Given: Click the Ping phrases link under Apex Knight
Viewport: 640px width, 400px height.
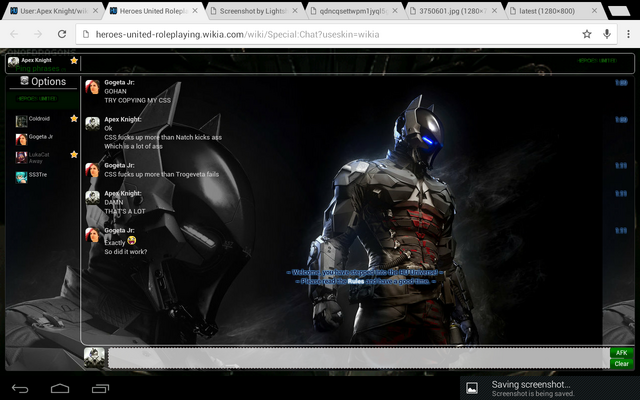Looking at the screenshot, I should (x=37, y=69).
